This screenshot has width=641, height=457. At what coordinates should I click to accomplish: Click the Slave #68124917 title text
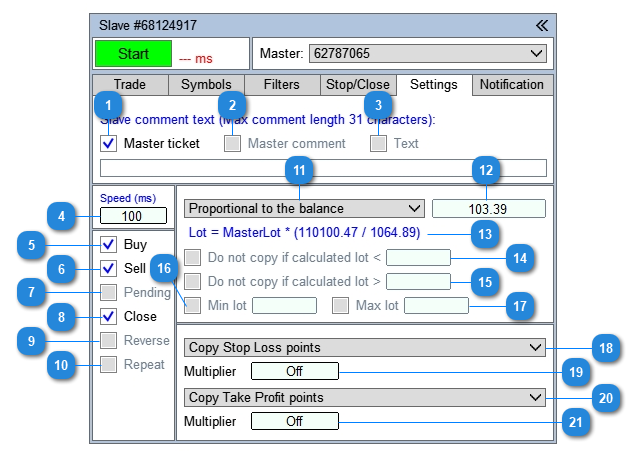(148, 25)
